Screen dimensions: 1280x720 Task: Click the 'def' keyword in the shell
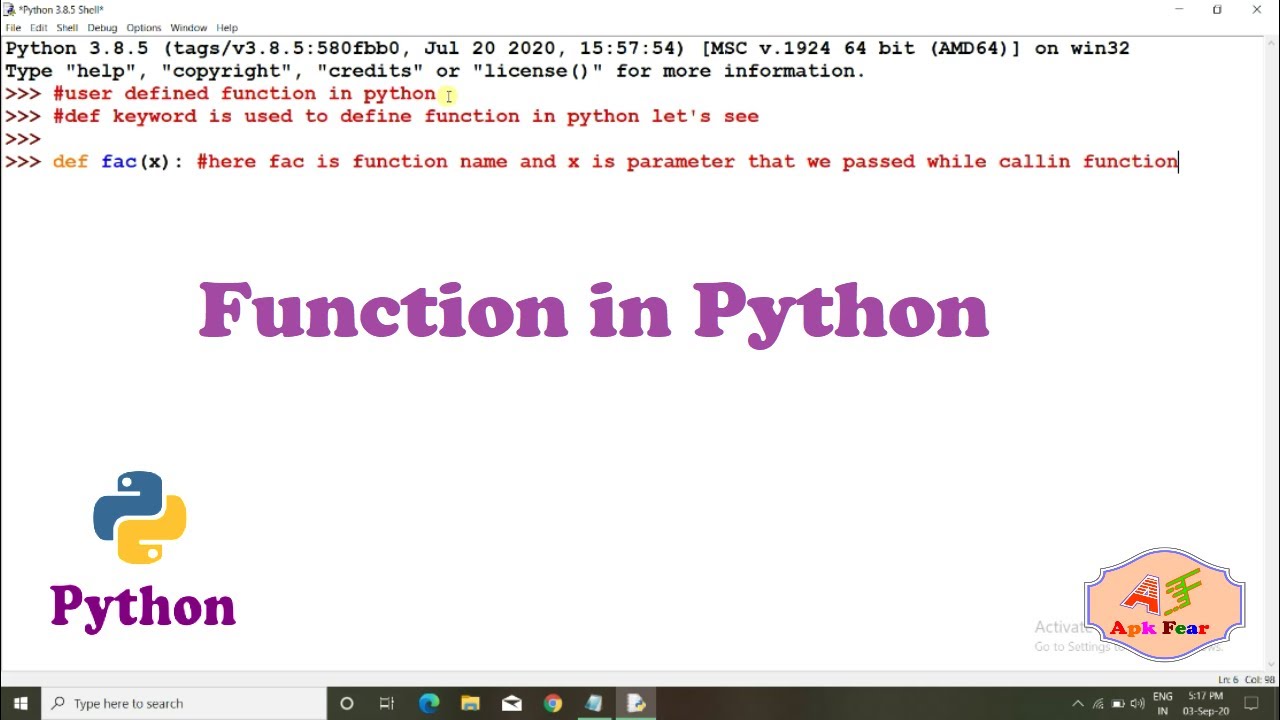pos(70,161)
